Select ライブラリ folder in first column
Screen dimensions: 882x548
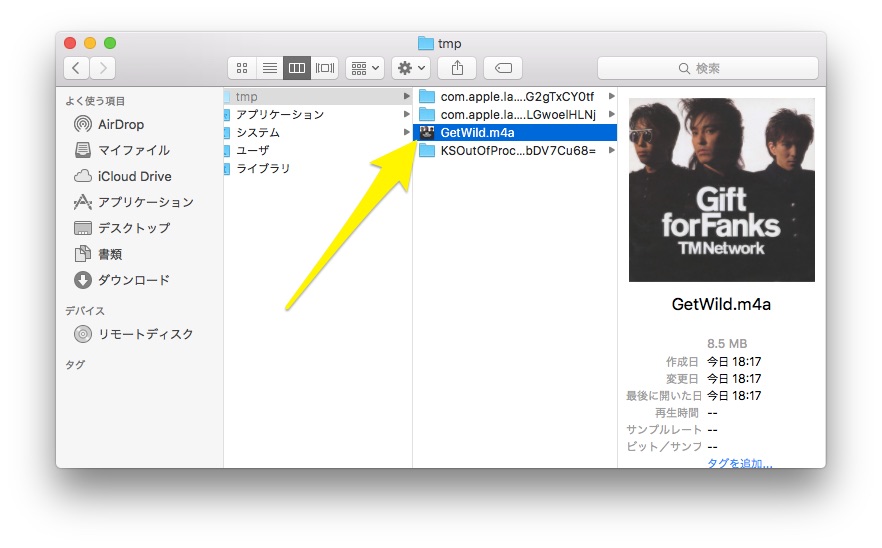point(318,168)
